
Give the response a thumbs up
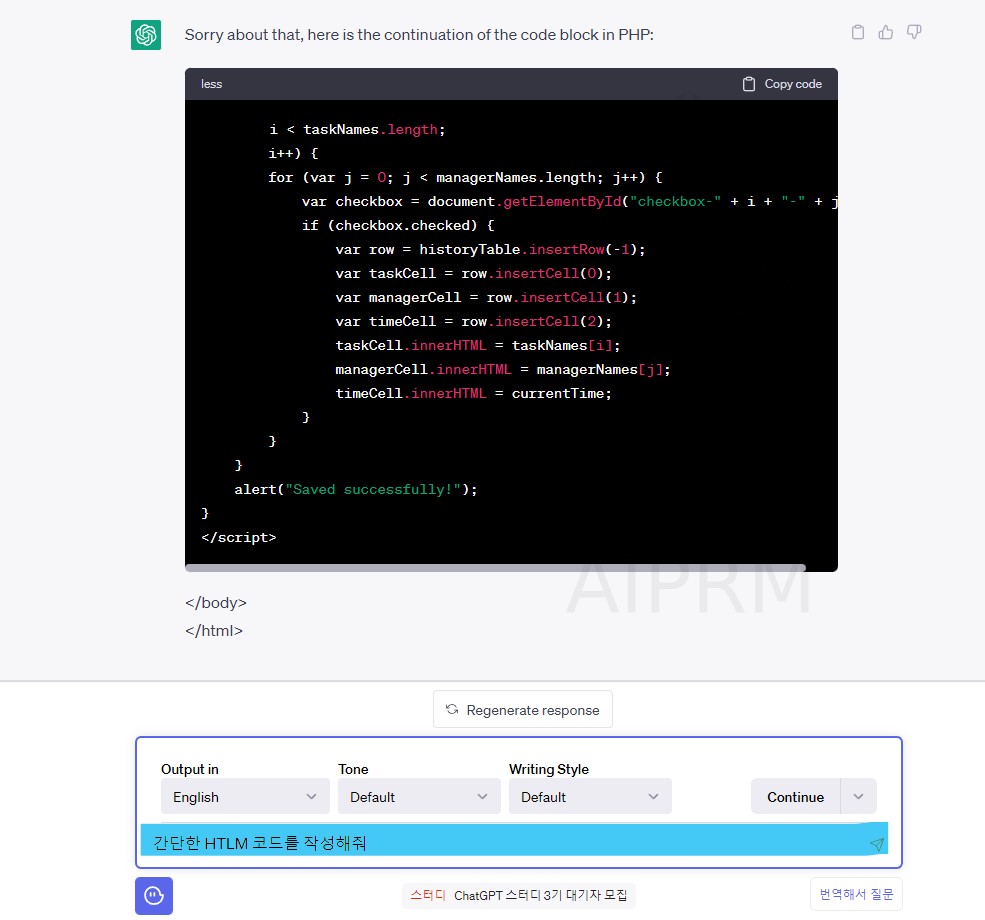886,32
